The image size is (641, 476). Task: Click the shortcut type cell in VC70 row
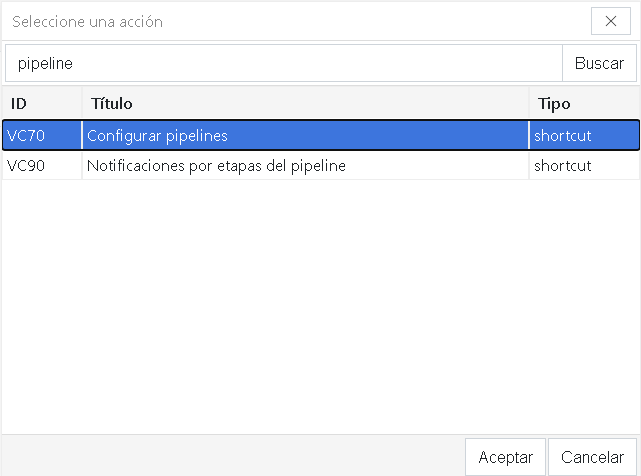tap(582, 135)
